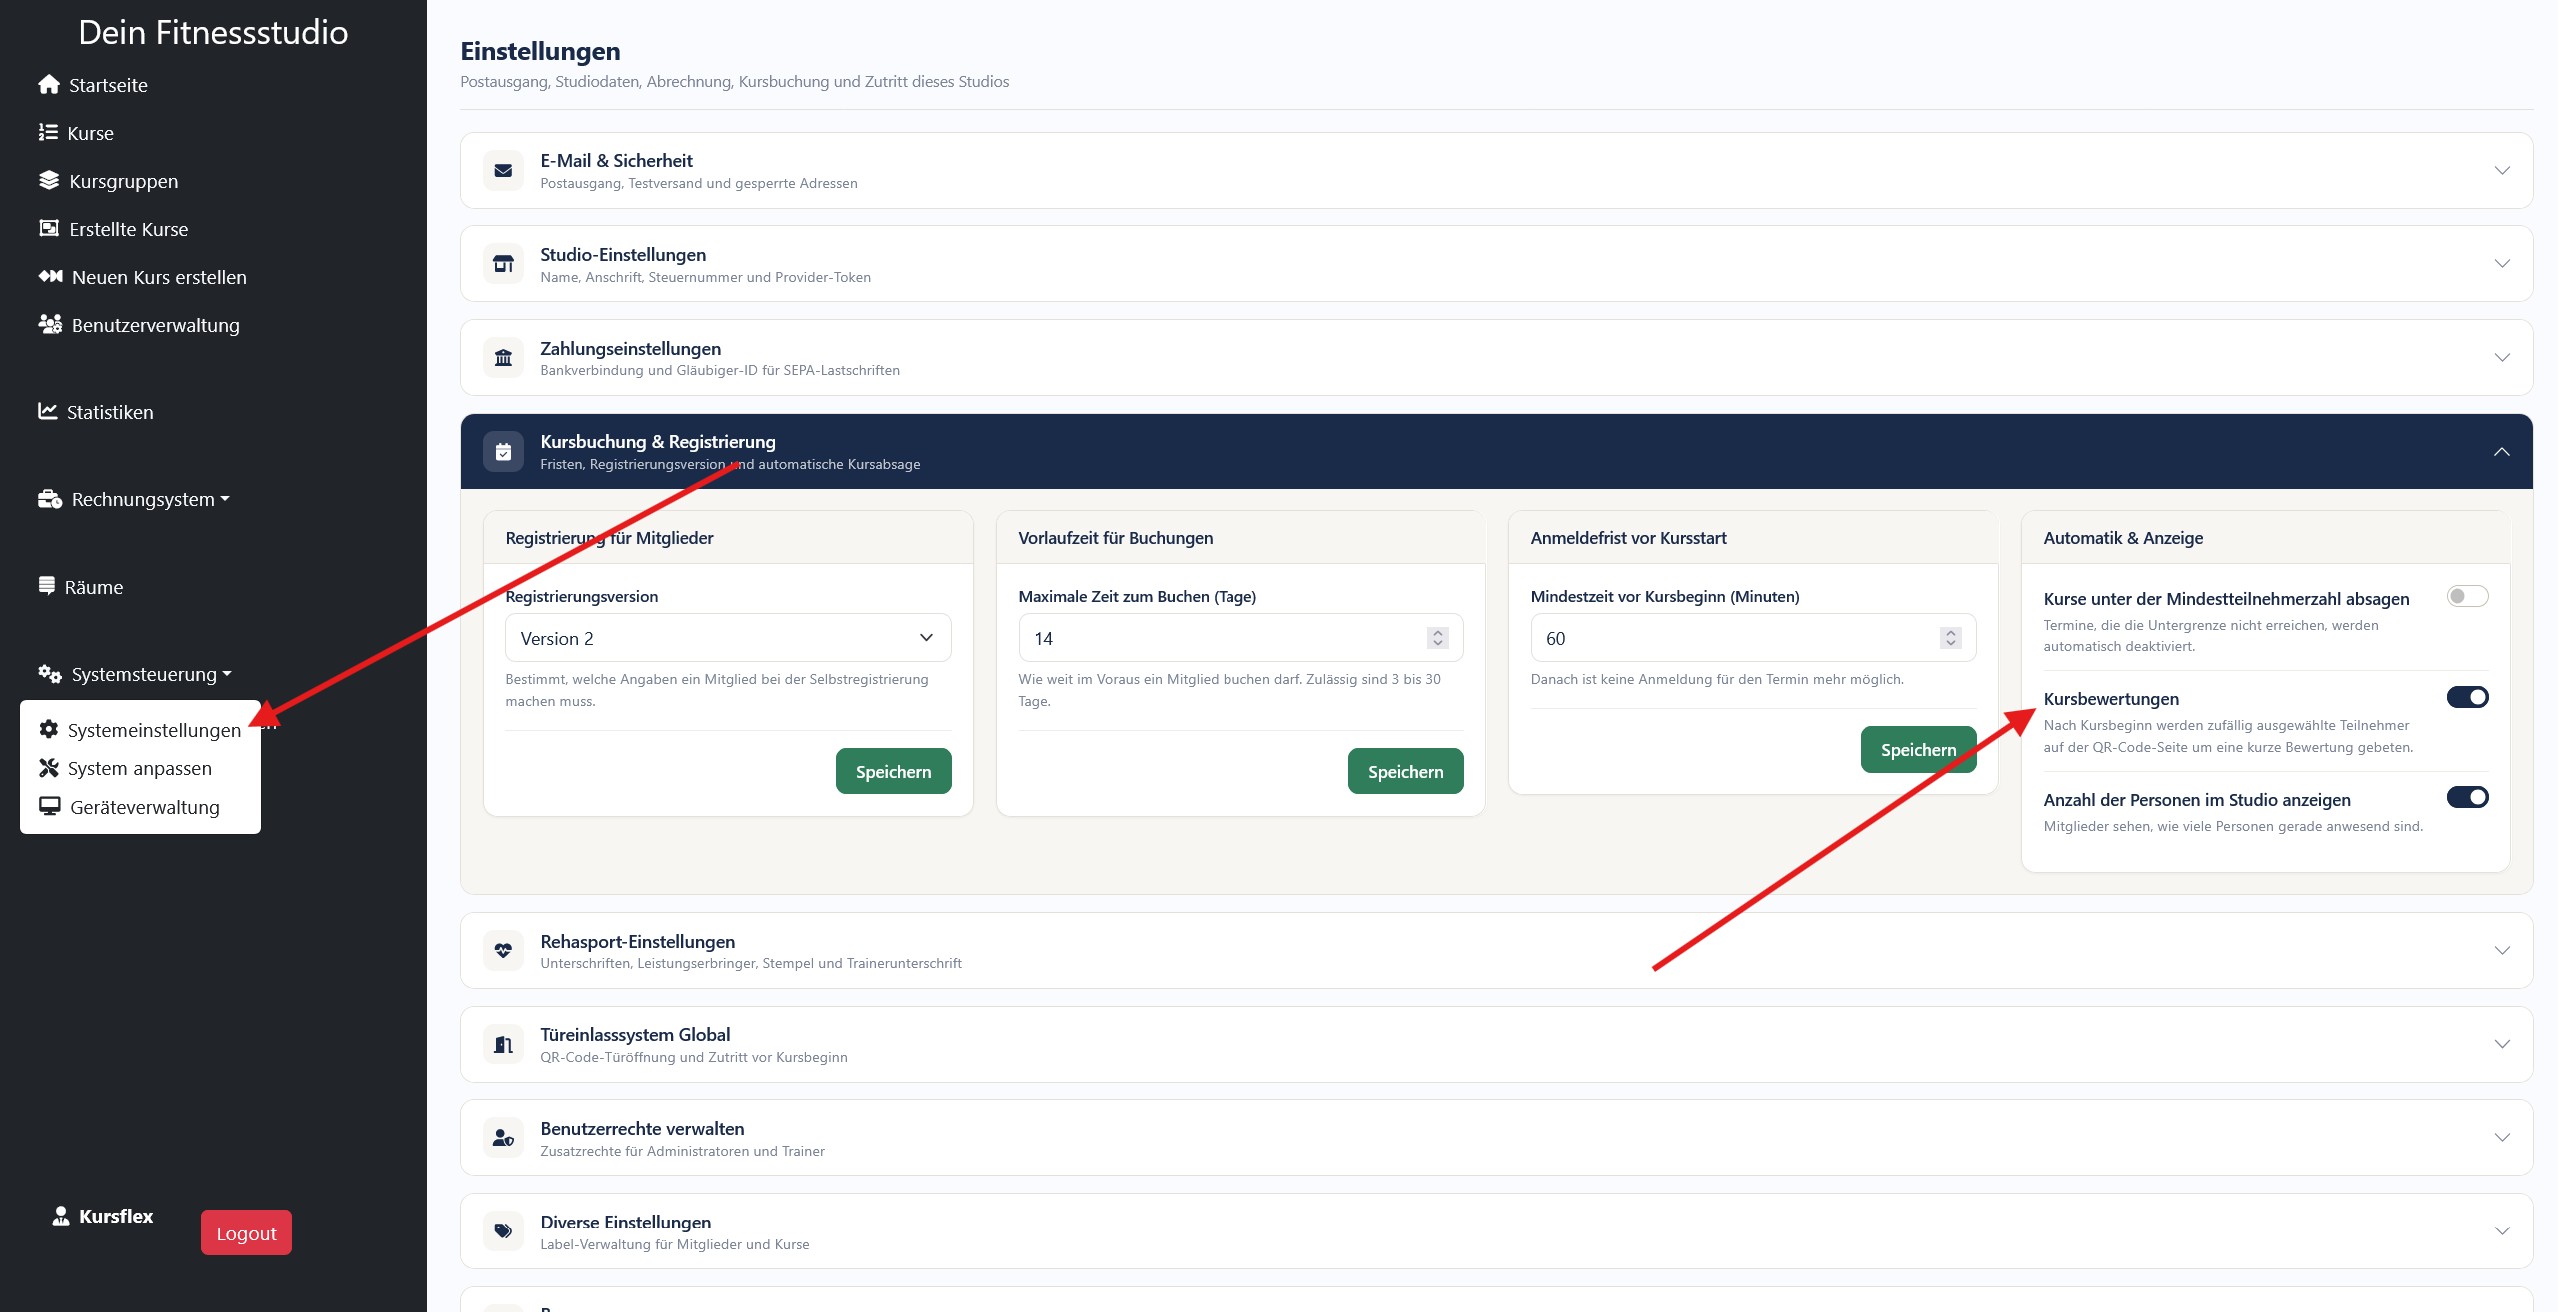Click the red Logout button

tap(246, 1233)
